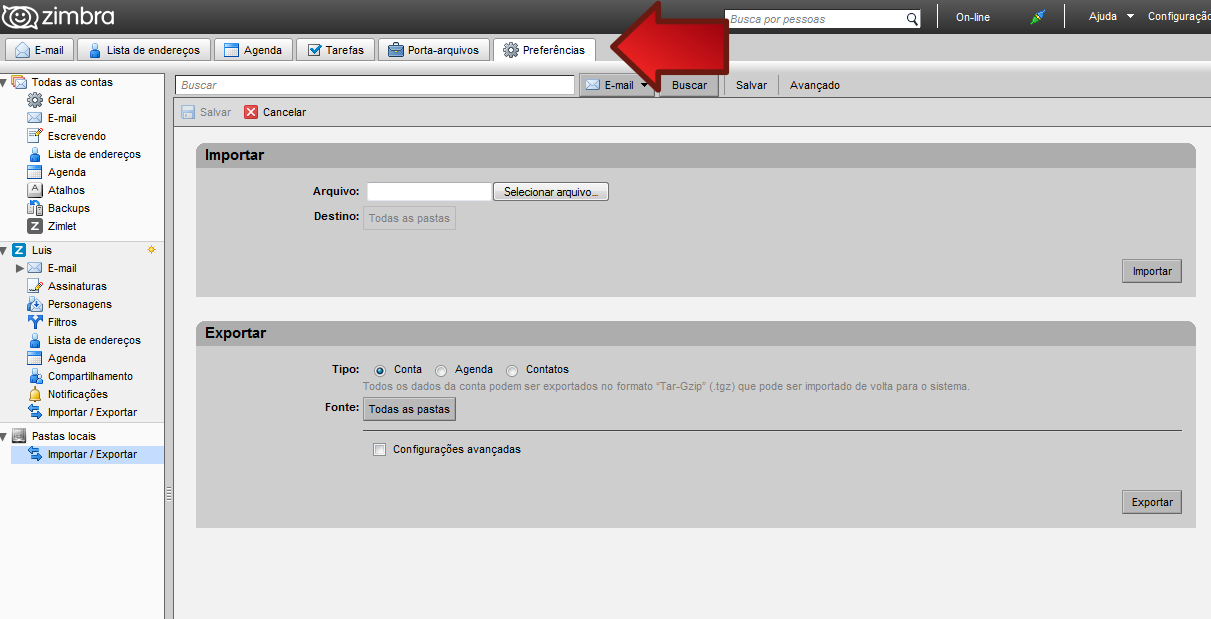Viewport: 1211px width, 619px height.
Task: Click the Selecionar arquivo button
Action: [550, 192]
